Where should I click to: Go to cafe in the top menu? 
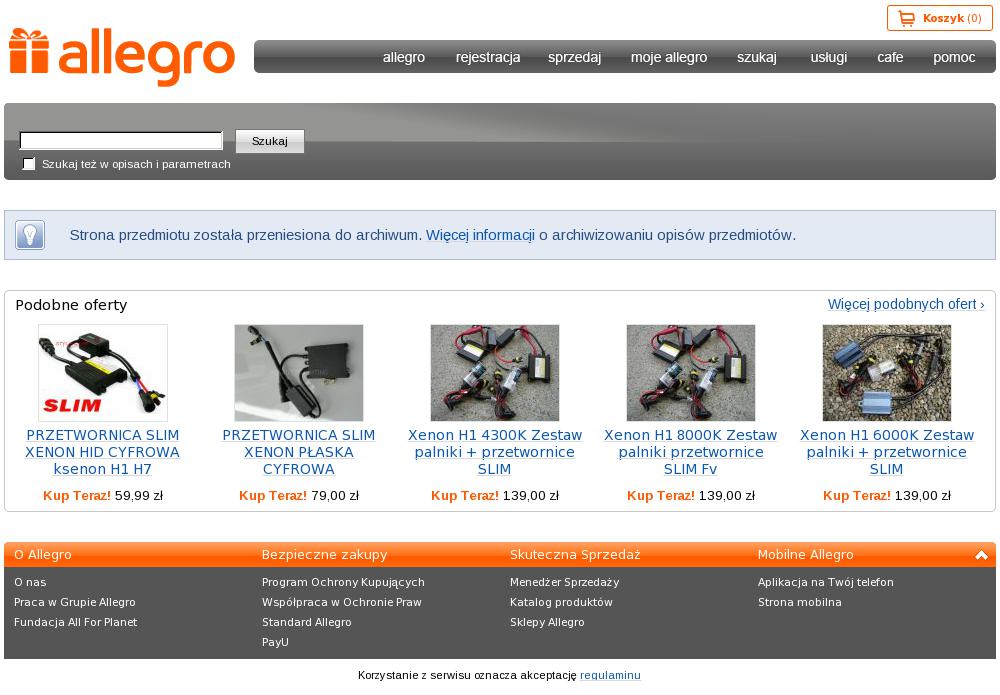[890, 57]
